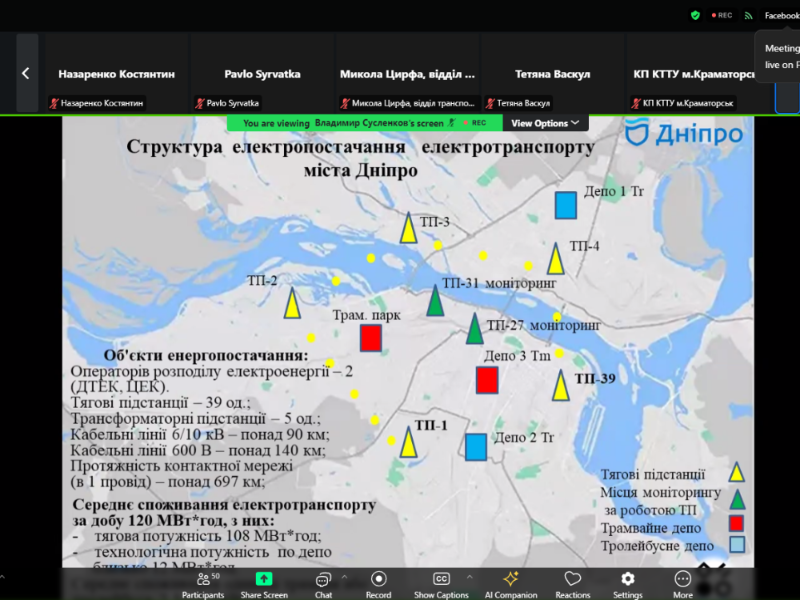Click Facebook in the top bar
Viewport: 800px width, 600px height.
click(782, 15)
